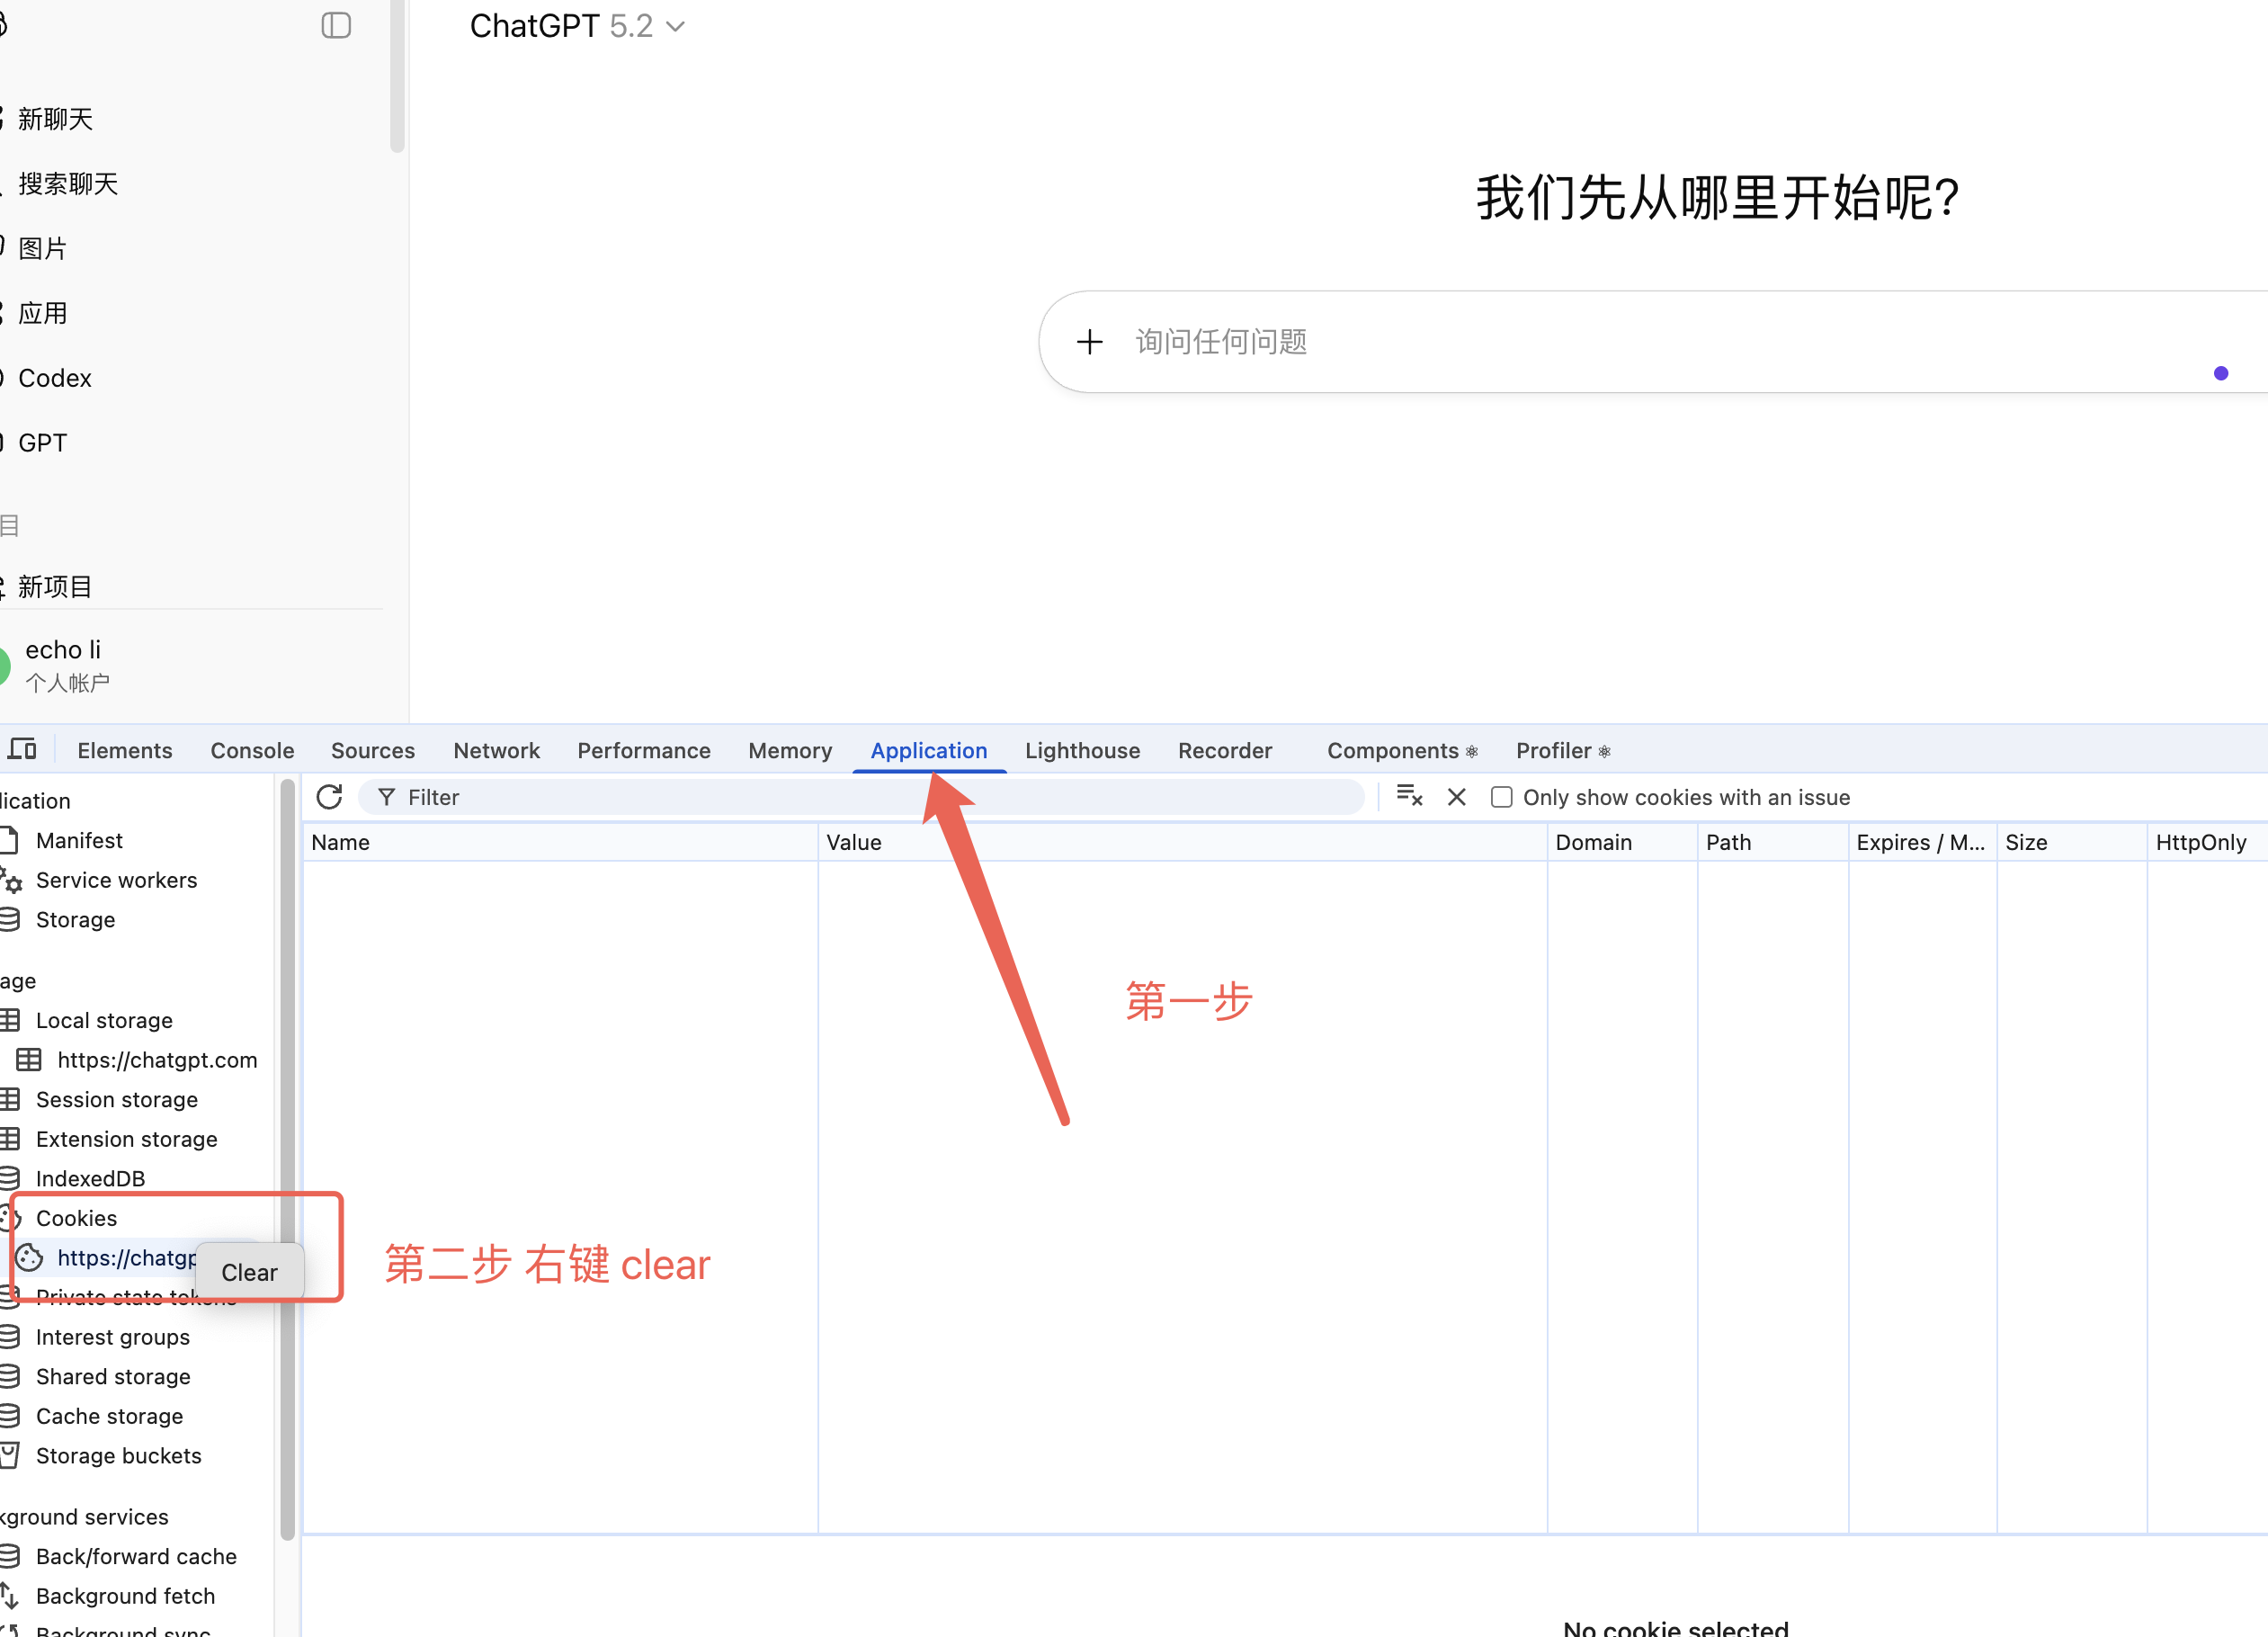Open the Manifest item
The image size is (2268, 1637).
point(79,840)
